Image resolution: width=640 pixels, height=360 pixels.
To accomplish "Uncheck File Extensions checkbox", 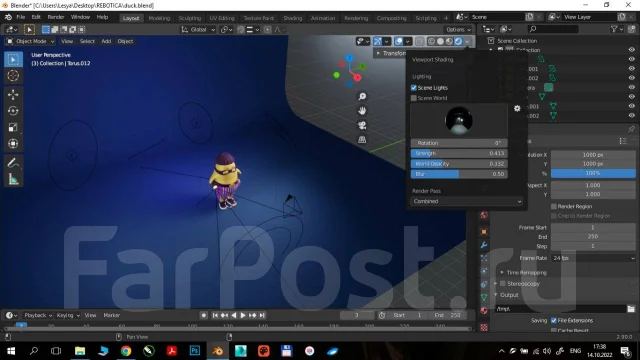I will pos(554,320).
